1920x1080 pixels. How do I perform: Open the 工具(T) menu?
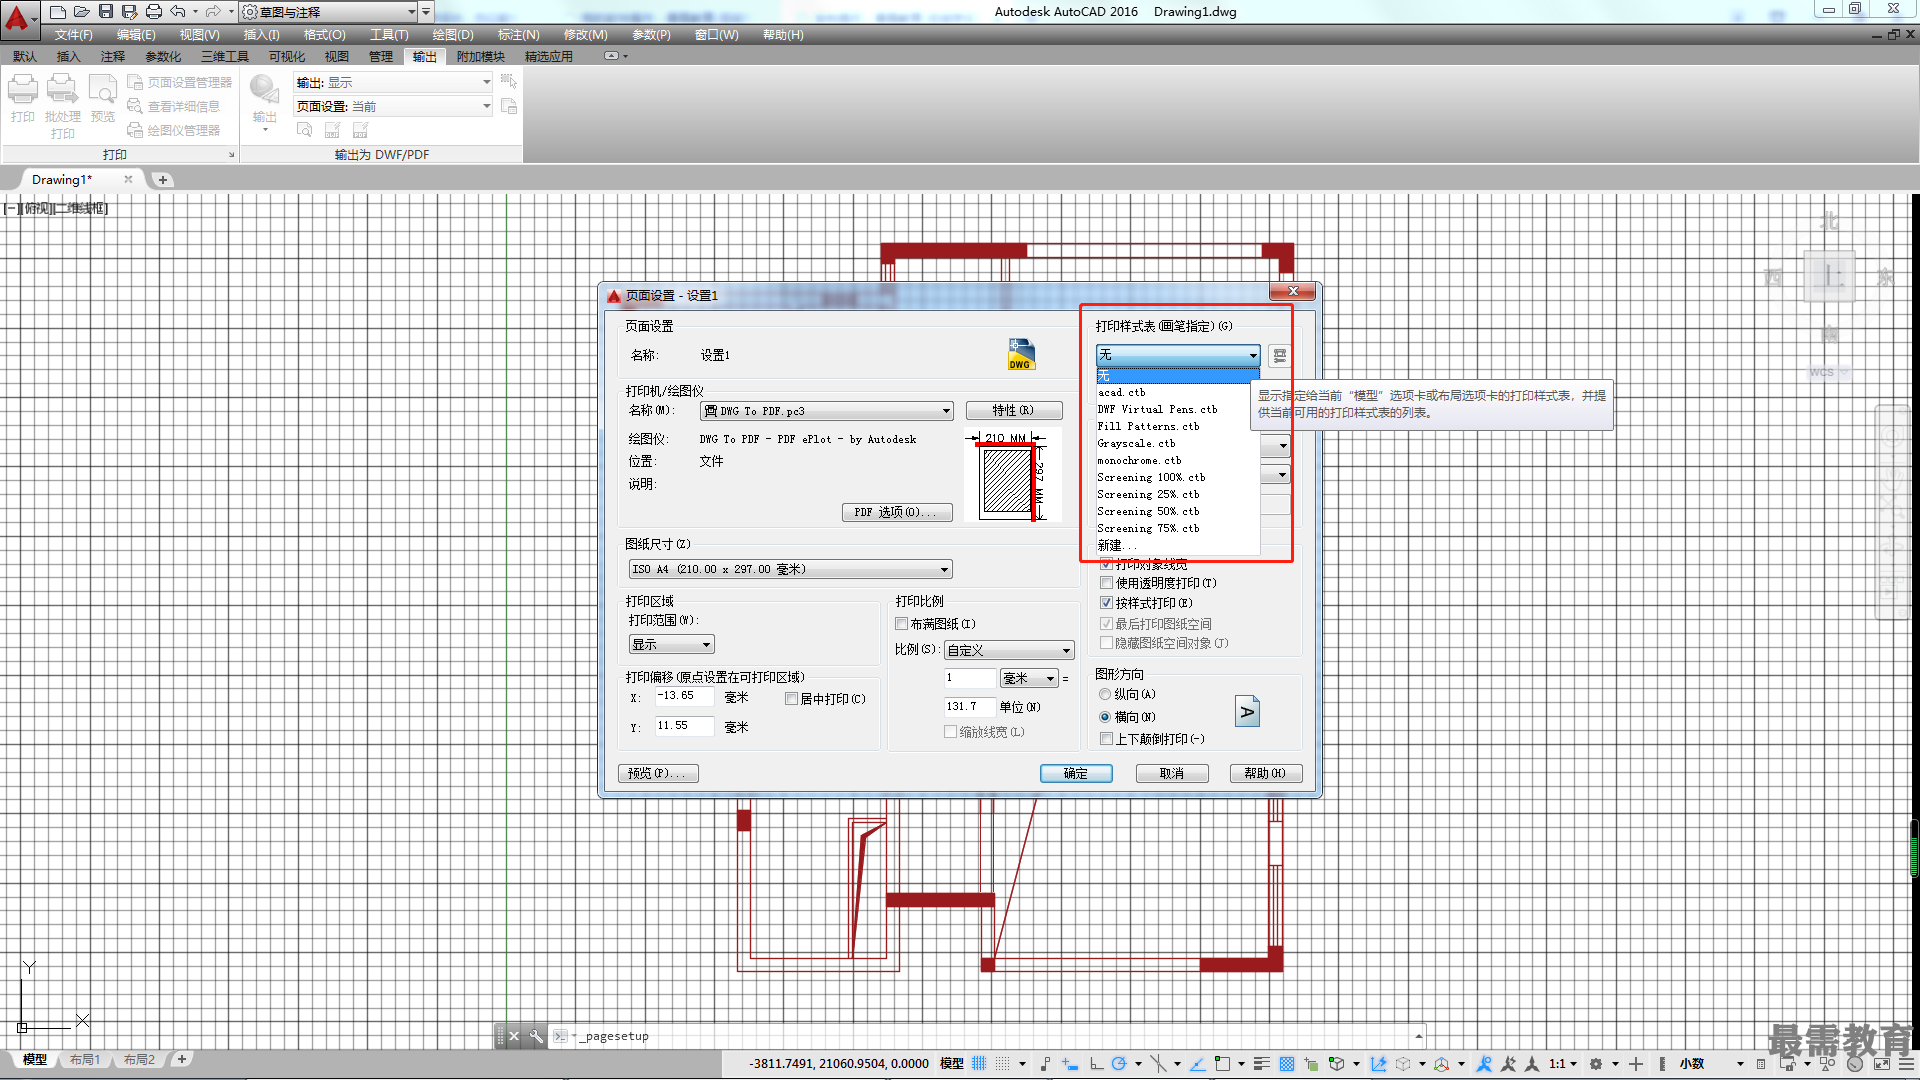click(389, 35)
